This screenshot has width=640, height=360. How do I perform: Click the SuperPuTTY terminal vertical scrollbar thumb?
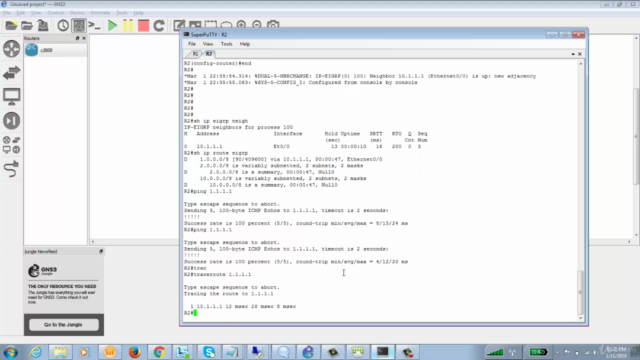pos(580,292)
